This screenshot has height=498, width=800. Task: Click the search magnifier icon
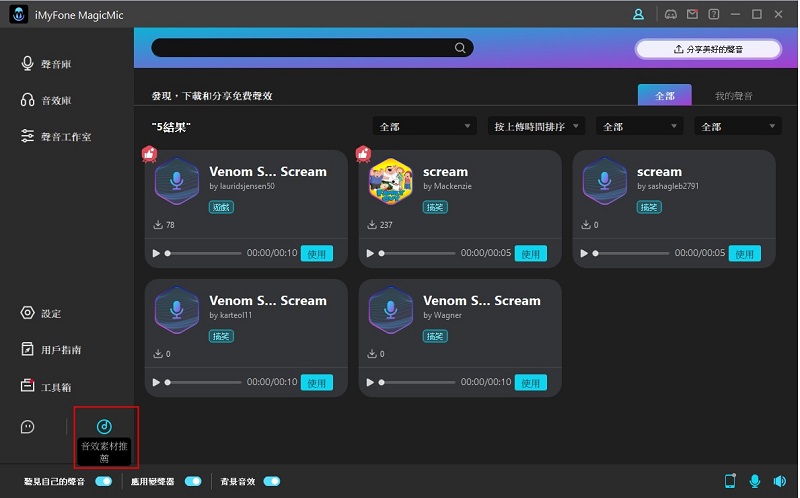point(460,48)
